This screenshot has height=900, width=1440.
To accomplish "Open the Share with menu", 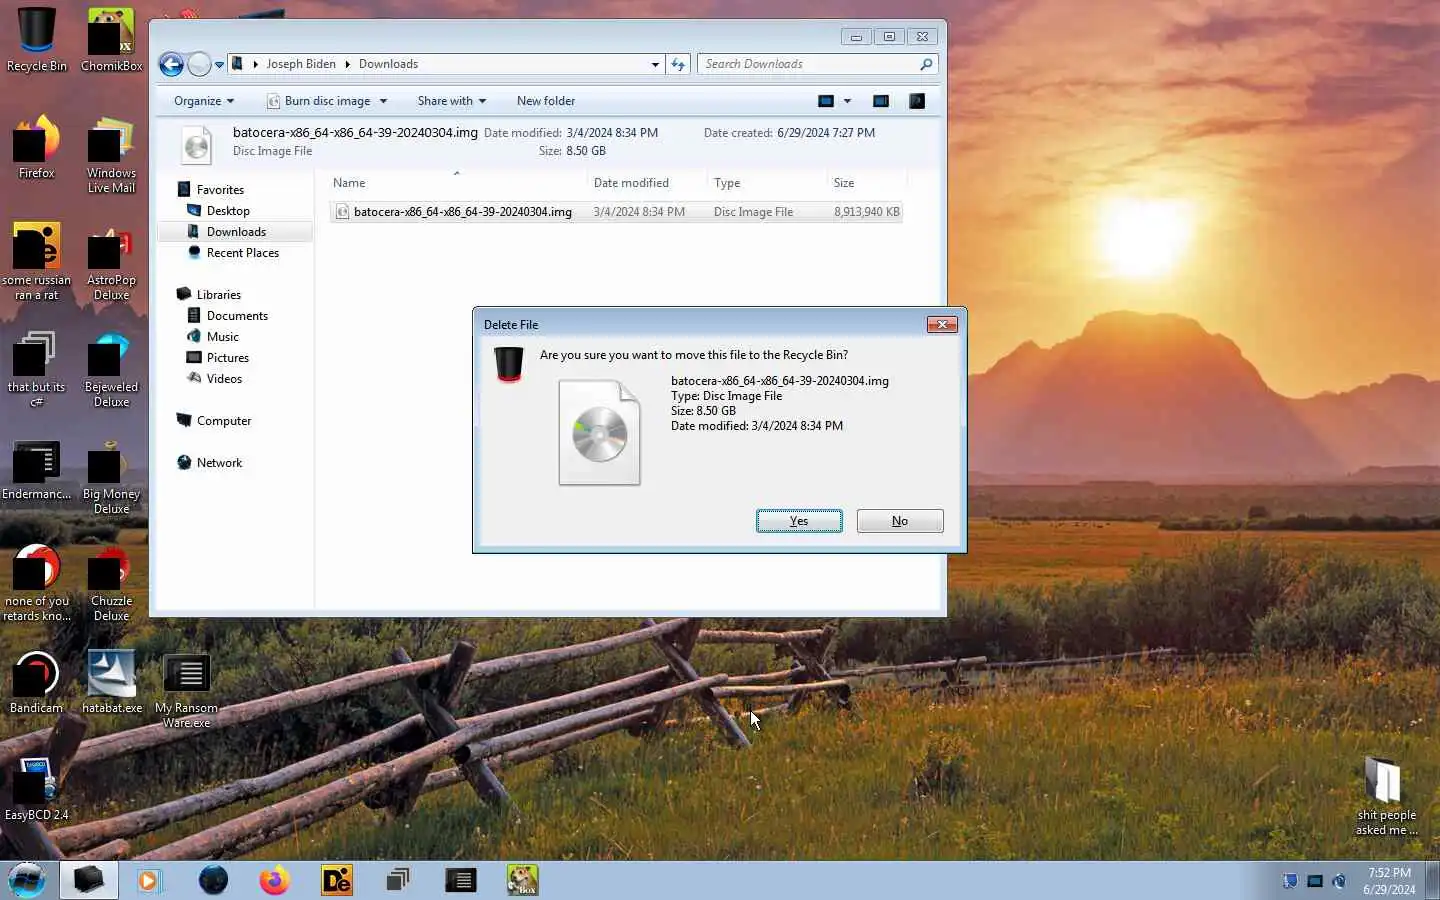I will pyautogui.click(x=452, y=101).
